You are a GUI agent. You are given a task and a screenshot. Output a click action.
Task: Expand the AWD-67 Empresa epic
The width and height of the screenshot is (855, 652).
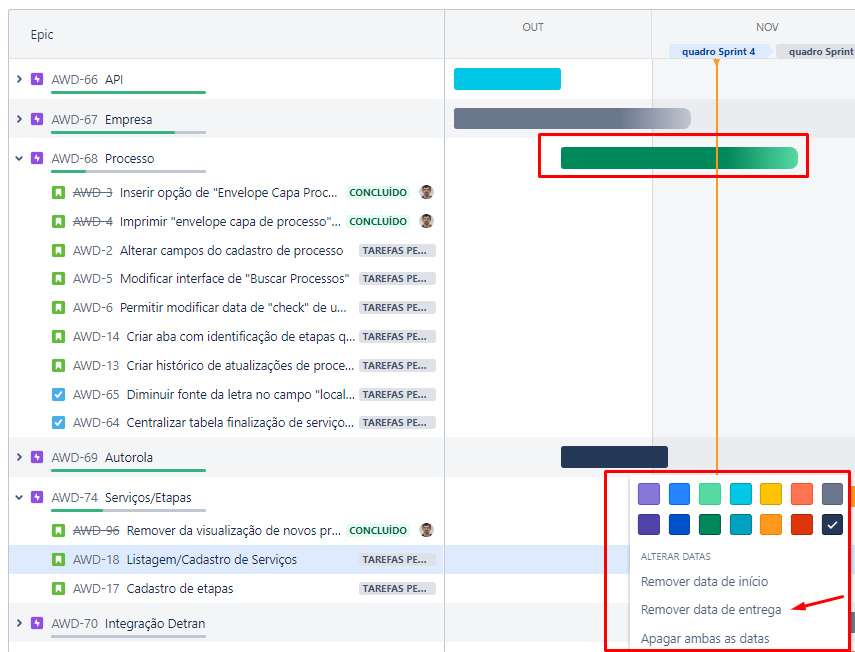point(19,119)
